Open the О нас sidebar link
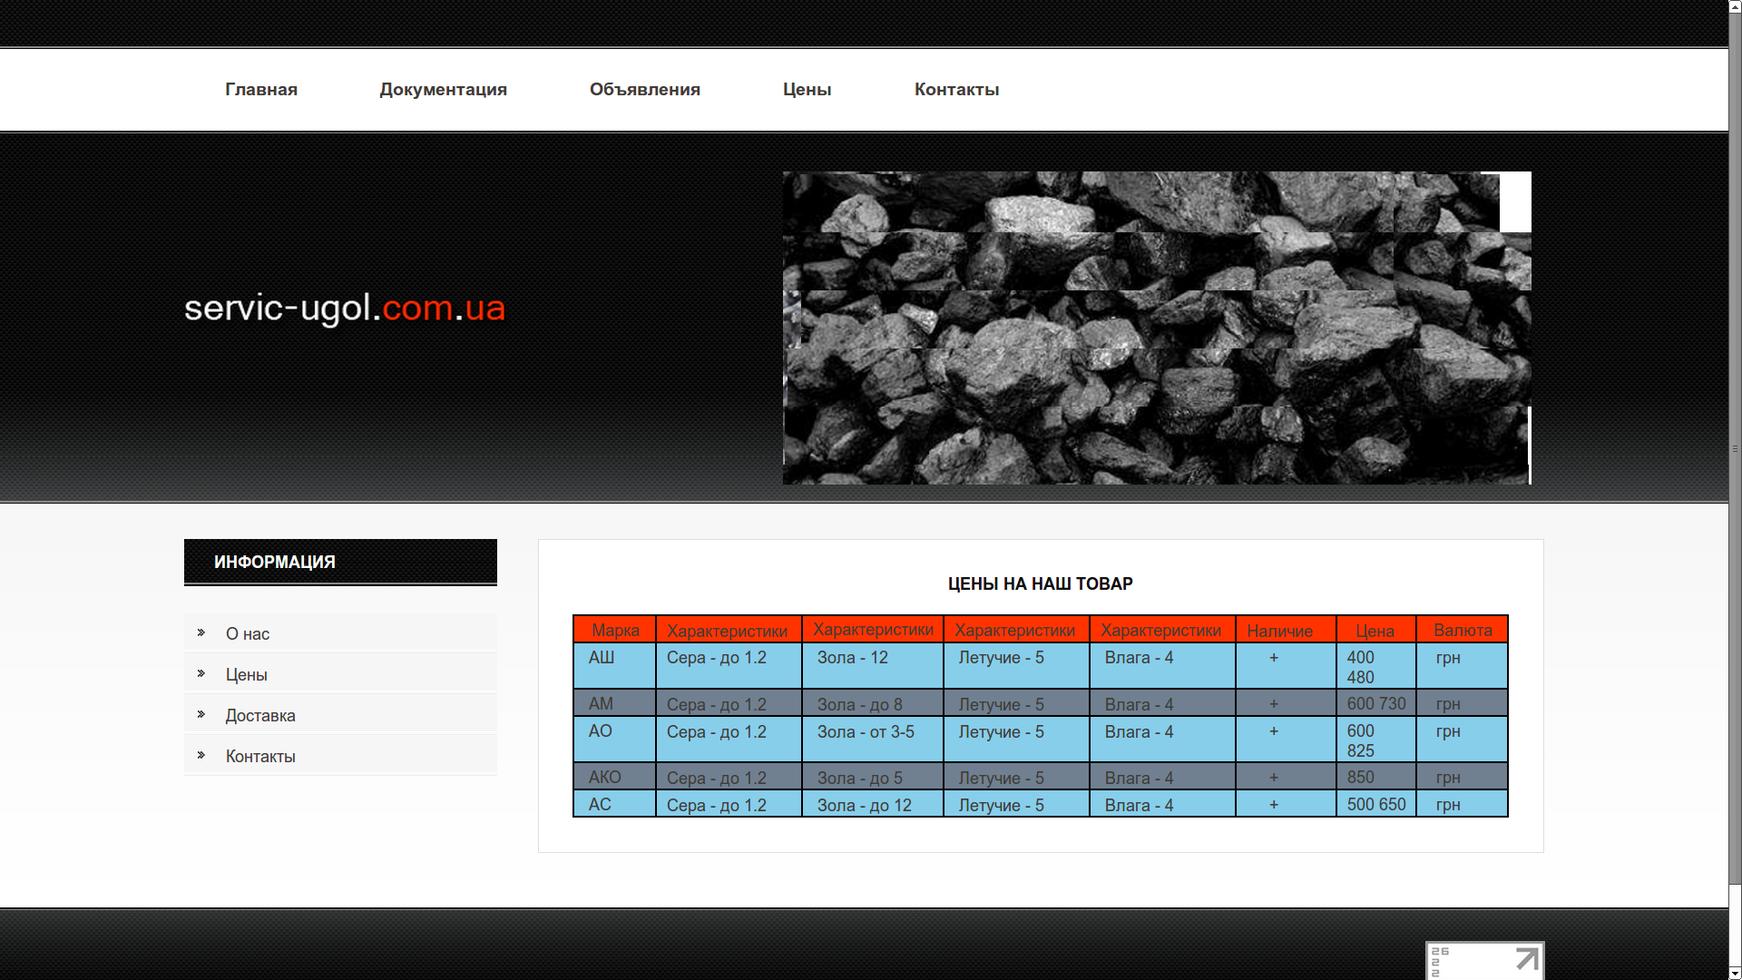This screenshot has height=980, width=1742. [247, 634]
